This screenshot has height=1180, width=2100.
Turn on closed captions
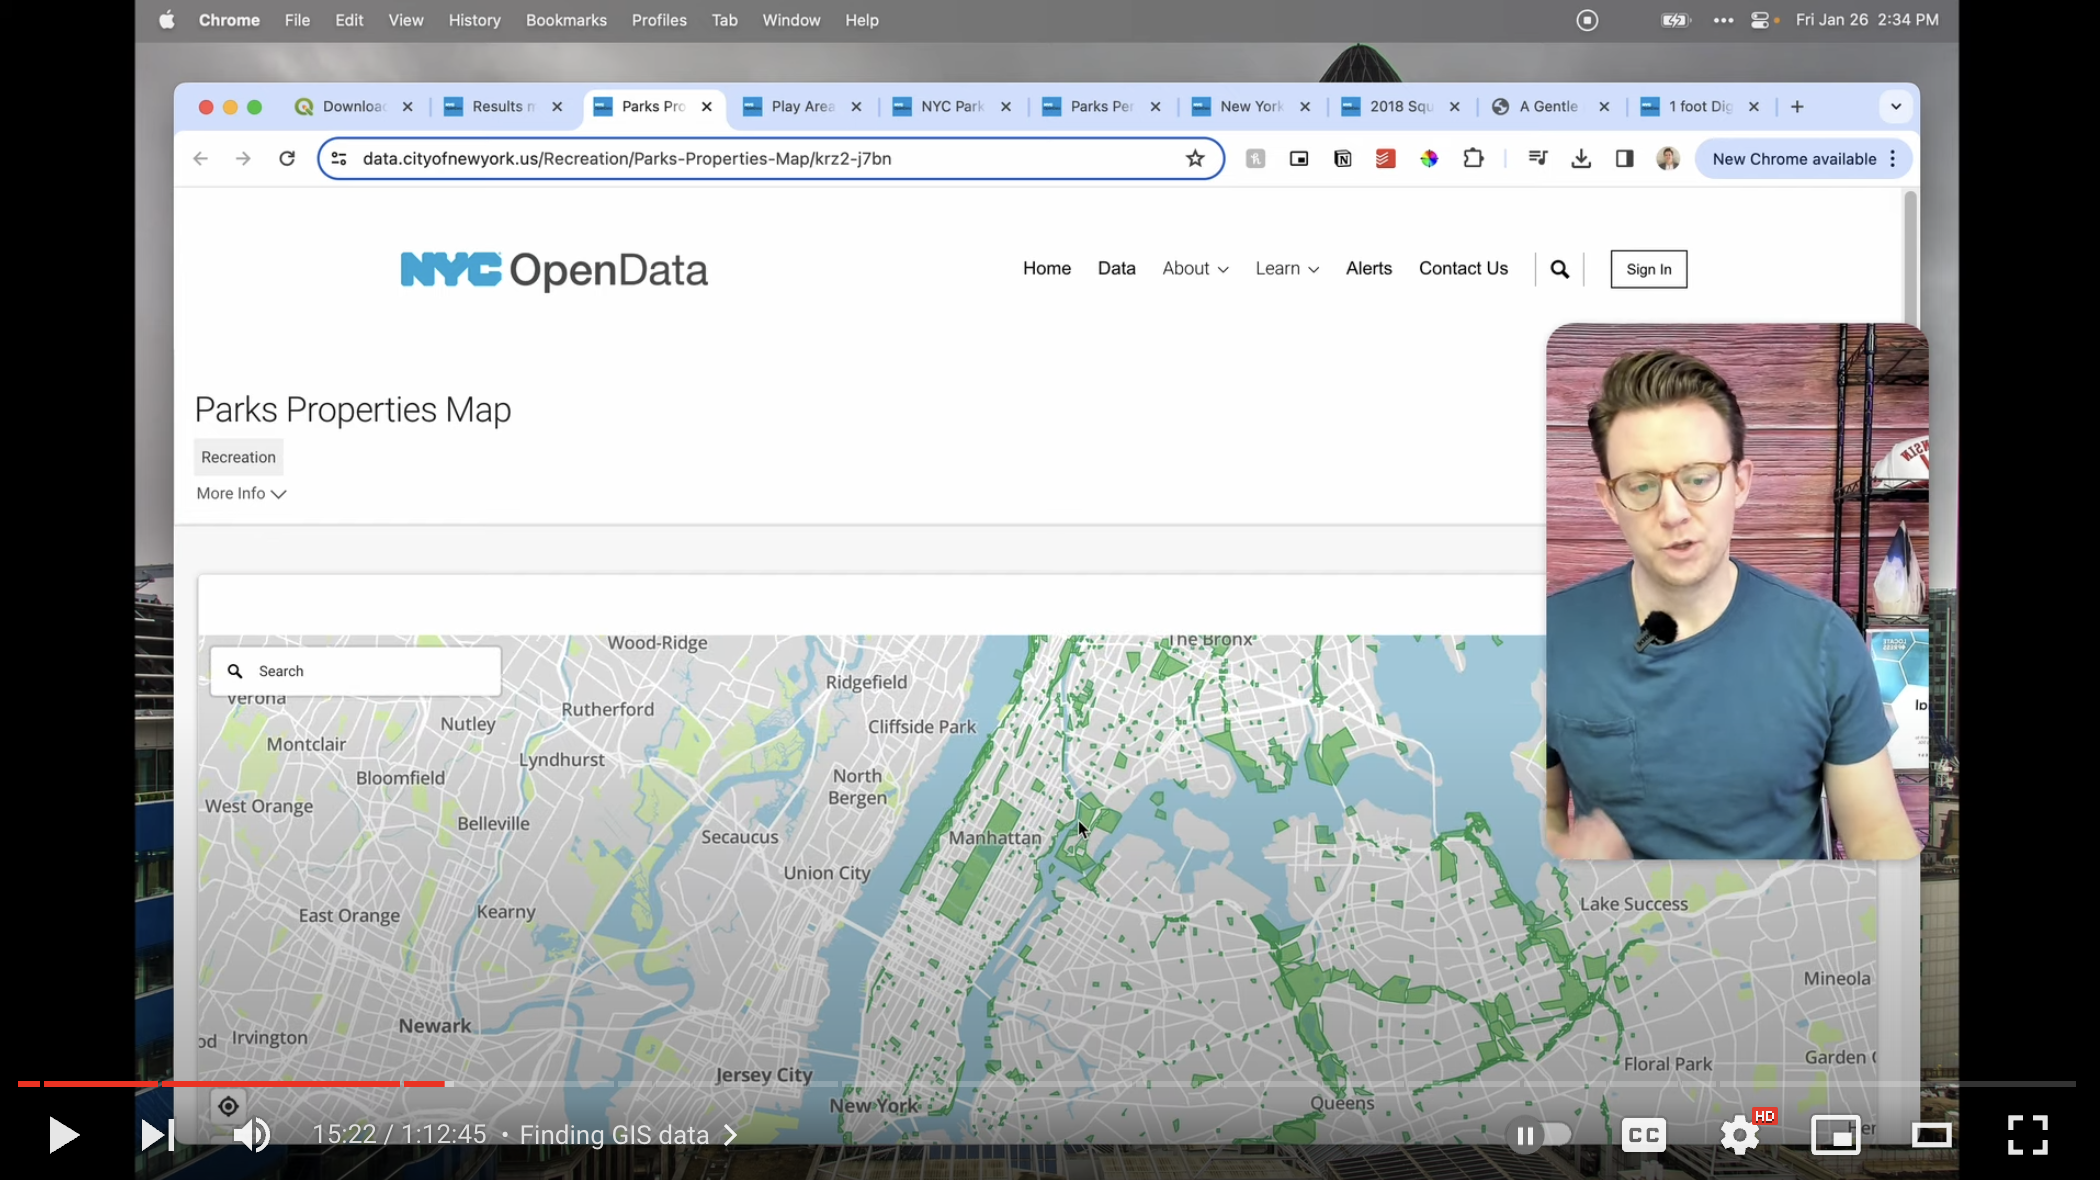(x=1644, y=1135)
